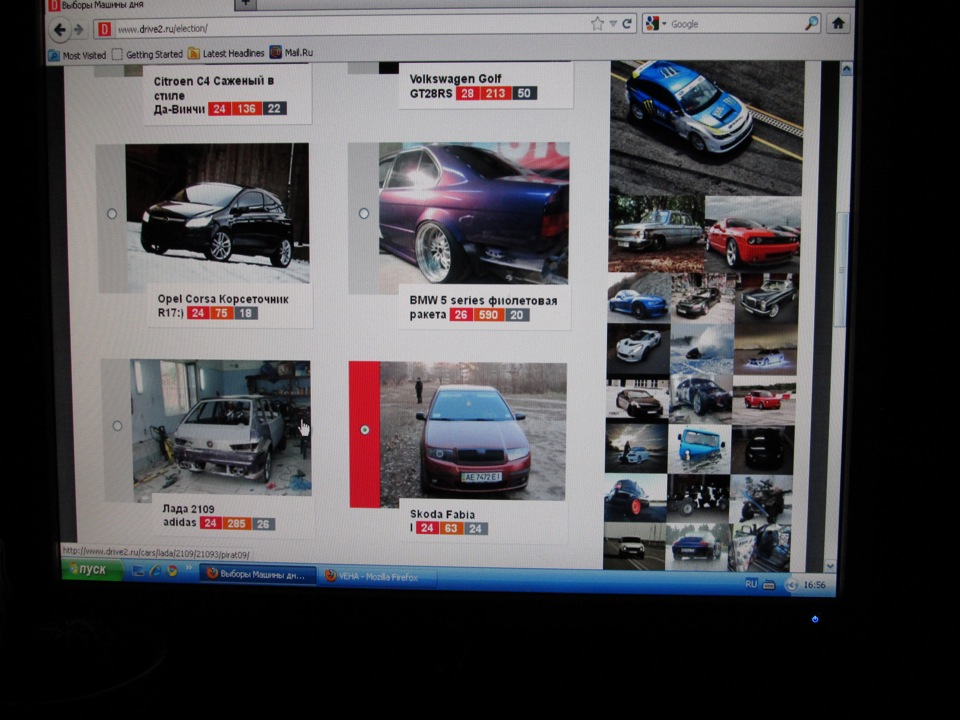Open the Getting Started bookmark
The width and height of the screenshot is (960, 720).
pos(148,54)
